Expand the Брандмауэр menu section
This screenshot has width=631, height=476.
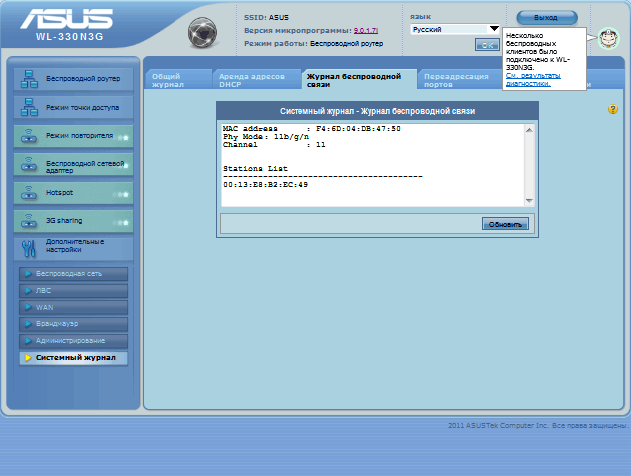tap(73, 324)
